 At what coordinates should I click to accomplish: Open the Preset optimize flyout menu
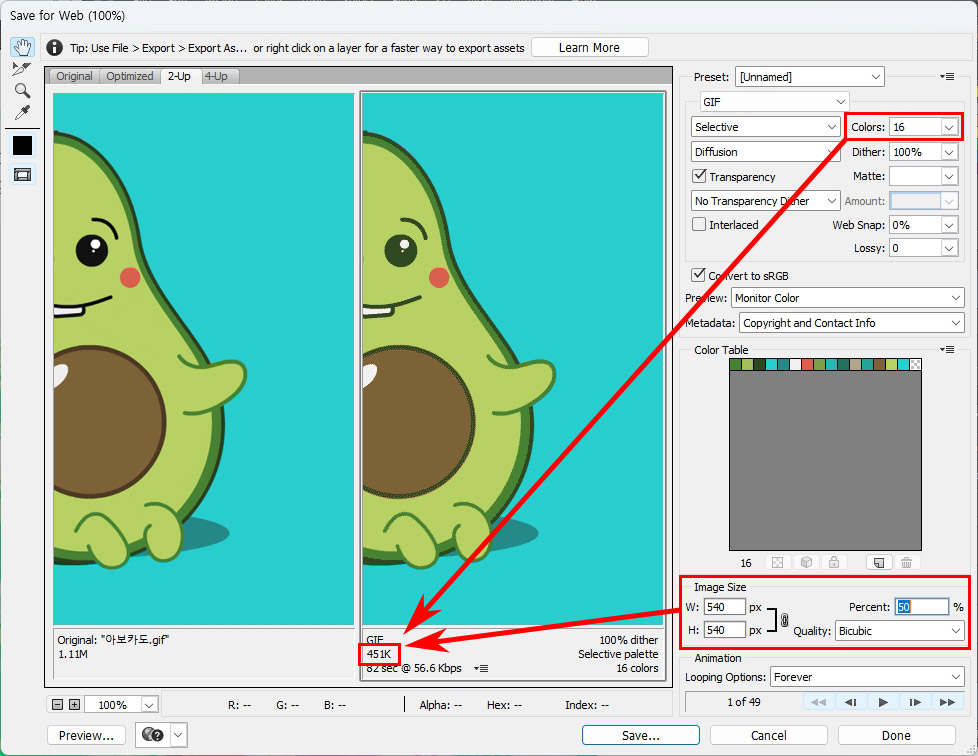tap(947, 77)
